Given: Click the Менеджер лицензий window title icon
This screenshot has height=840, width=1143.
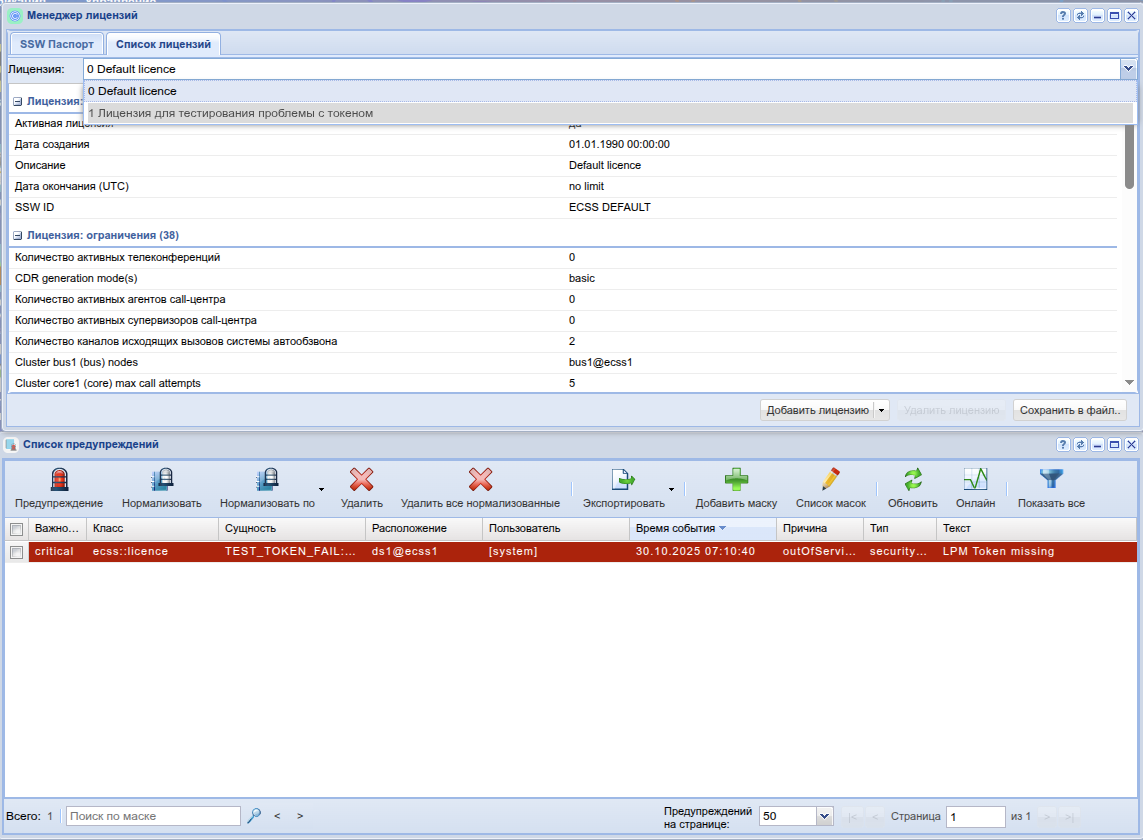Looking at the screenshot, I should pos(15,15).
